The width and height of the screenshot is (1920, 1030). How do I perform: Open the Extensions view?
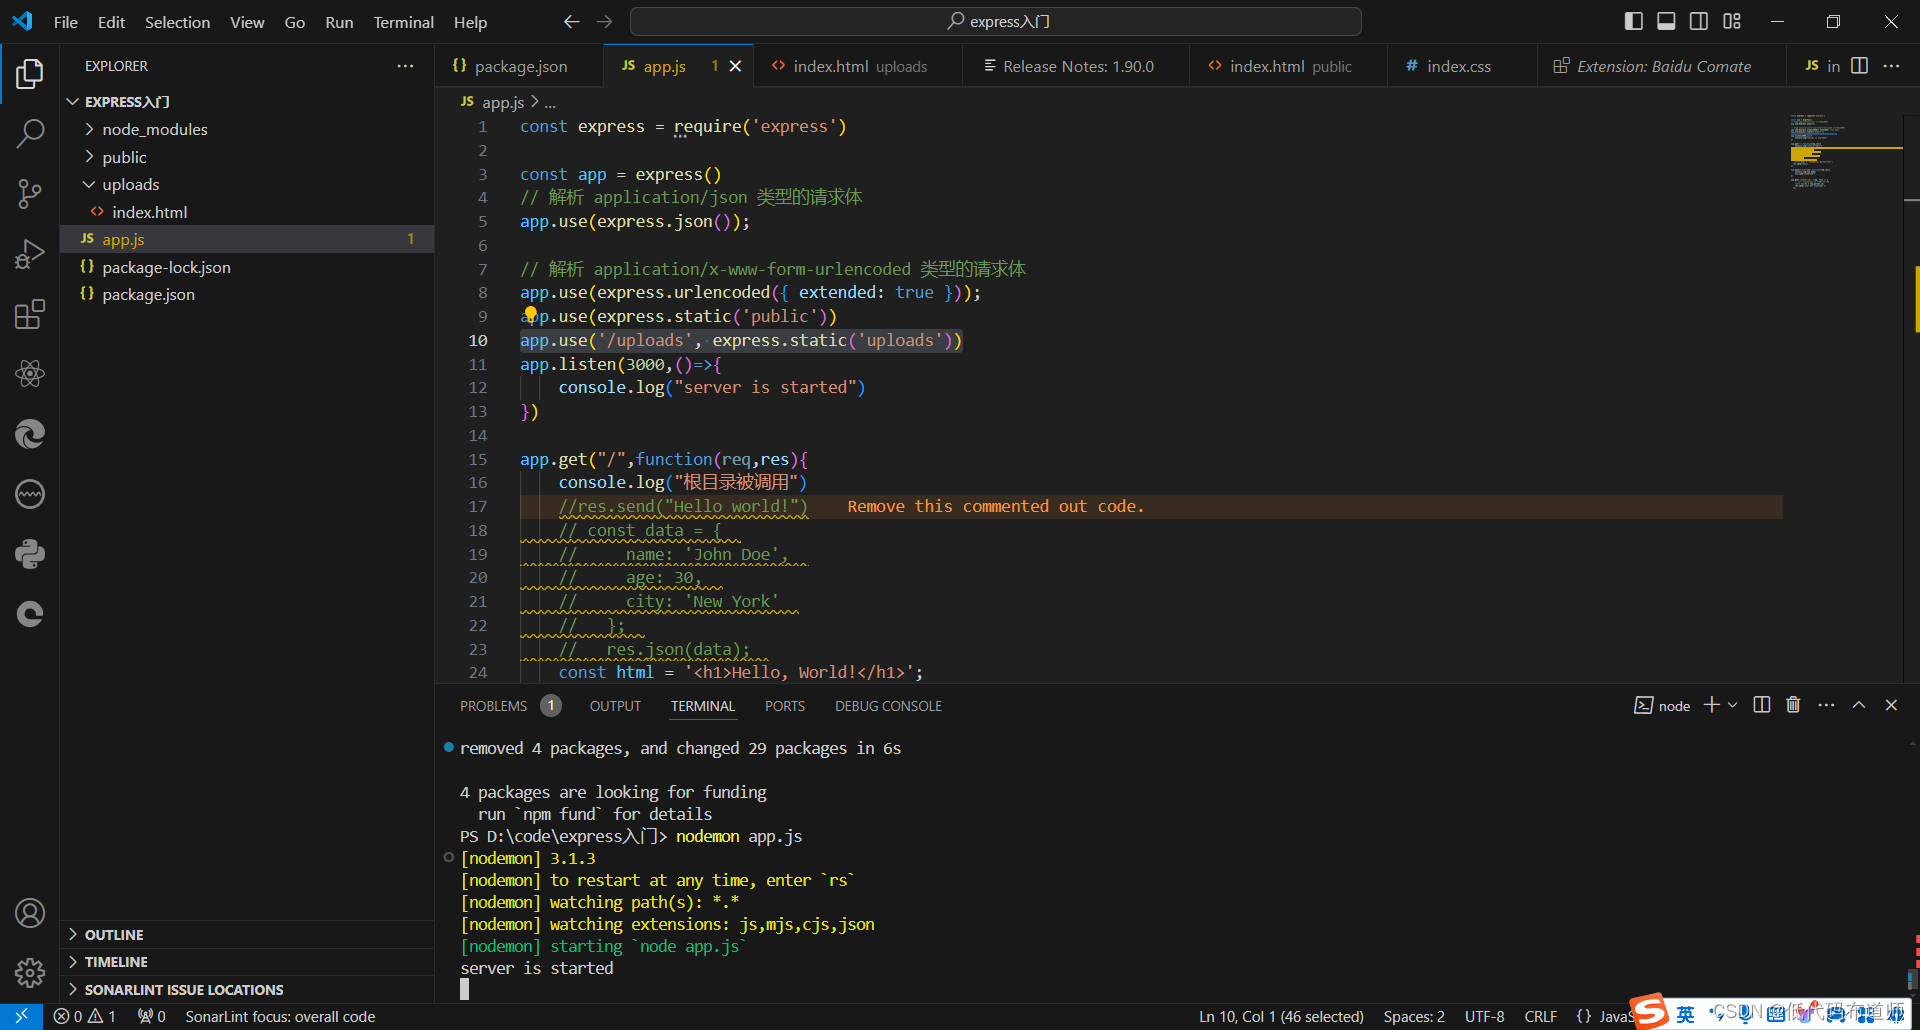pos(30,314)
